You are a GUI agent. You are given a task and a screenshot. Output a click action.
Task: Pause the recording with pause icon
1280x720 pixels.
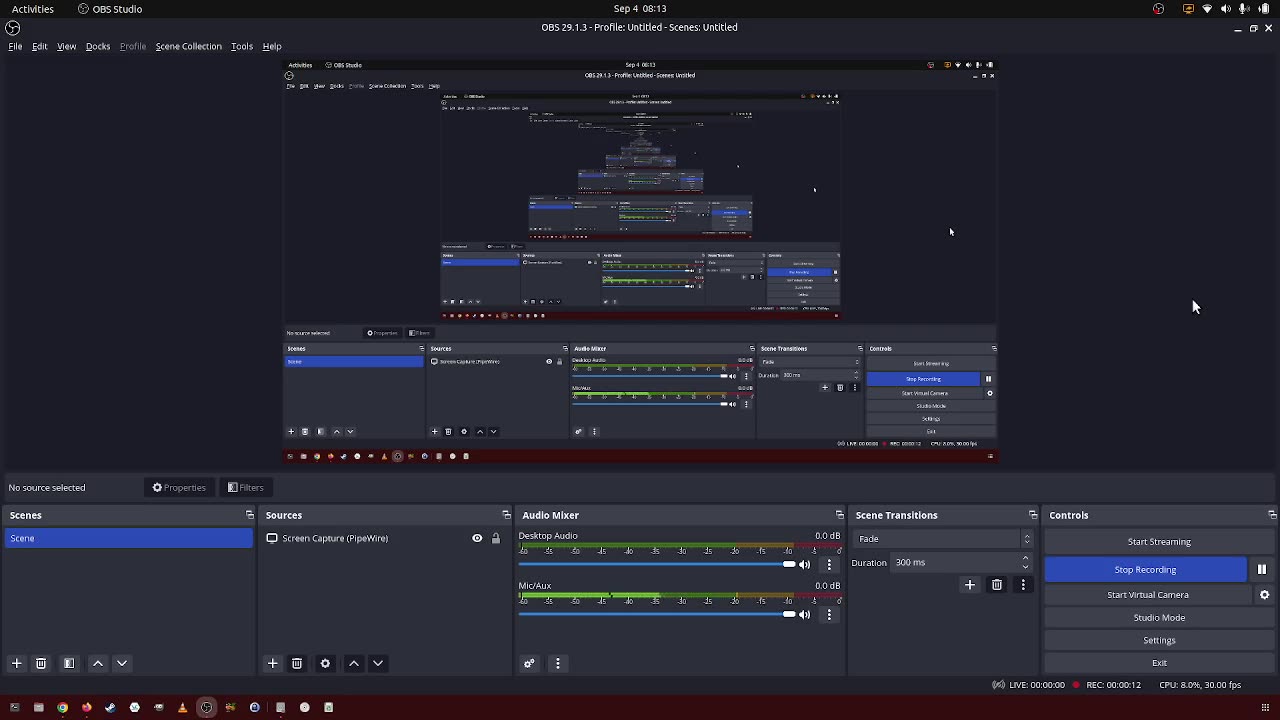coord(1262,569)
